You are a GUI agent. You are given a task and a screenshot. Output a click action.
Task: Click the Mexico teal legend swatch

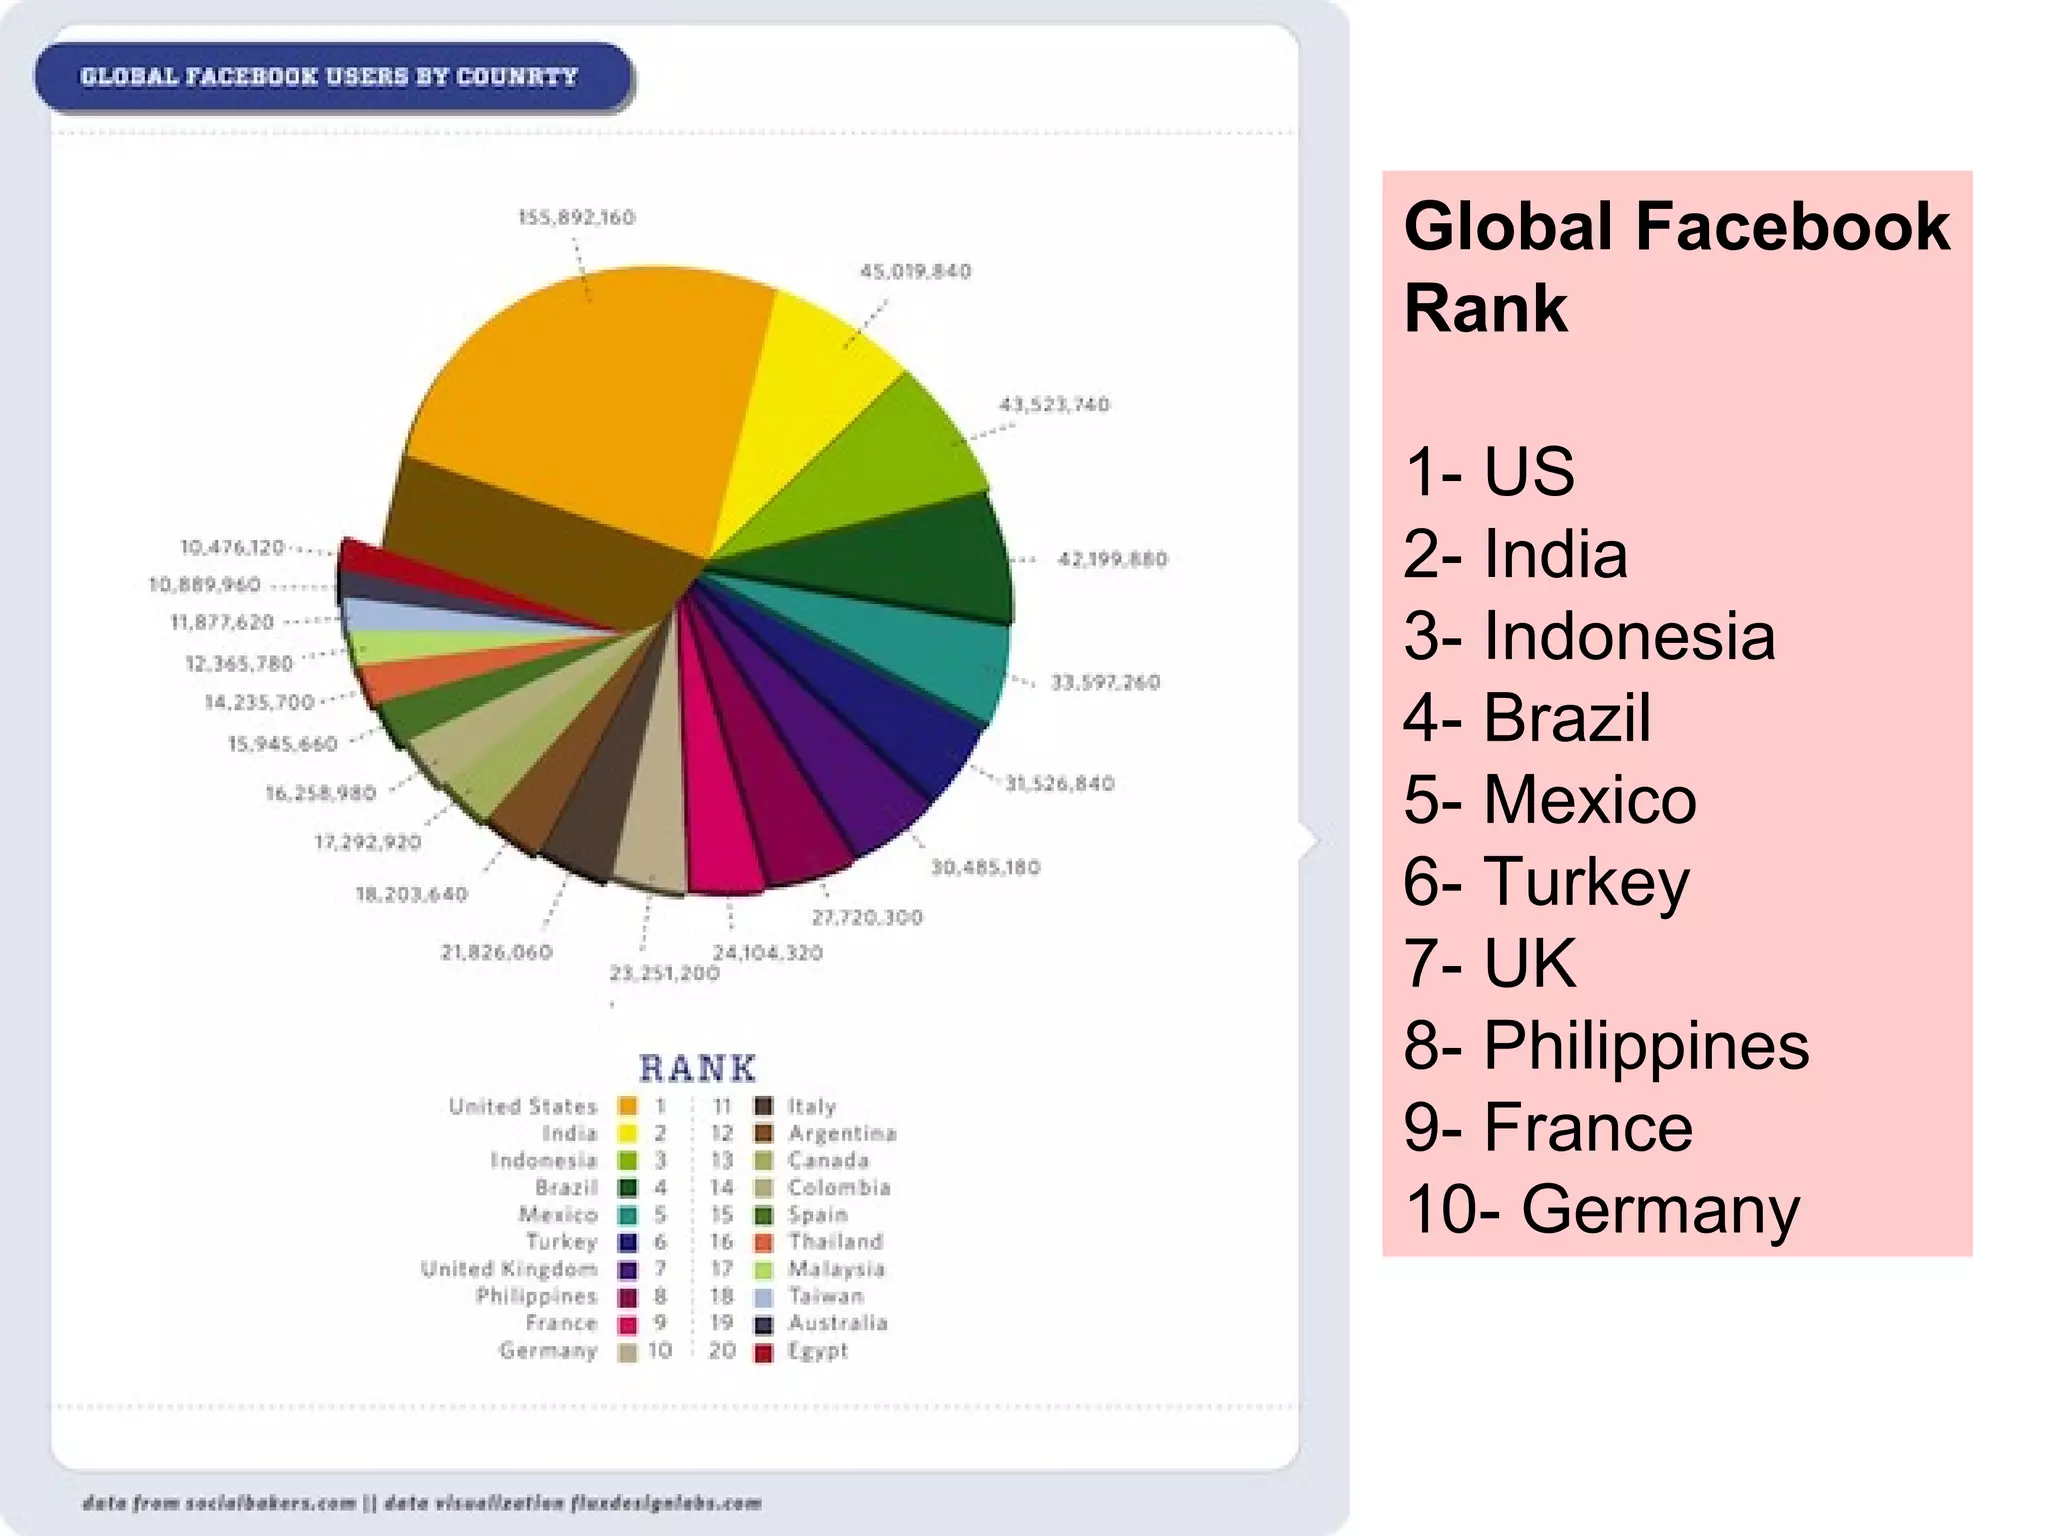point(627,1215)
